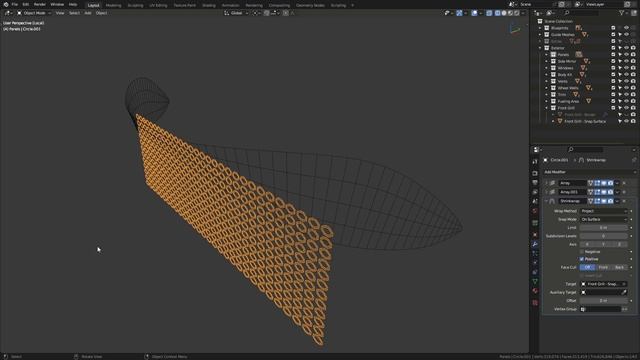Click the Limit value slider field
The height and width of the screenshot is (360, 640).
coord(603,228)
